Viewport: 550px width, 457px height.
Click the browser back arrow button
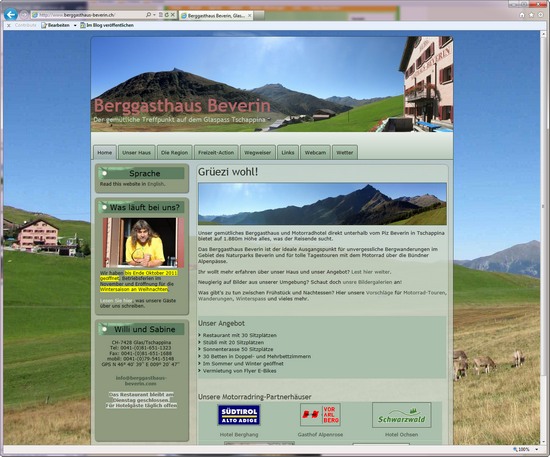11,15
